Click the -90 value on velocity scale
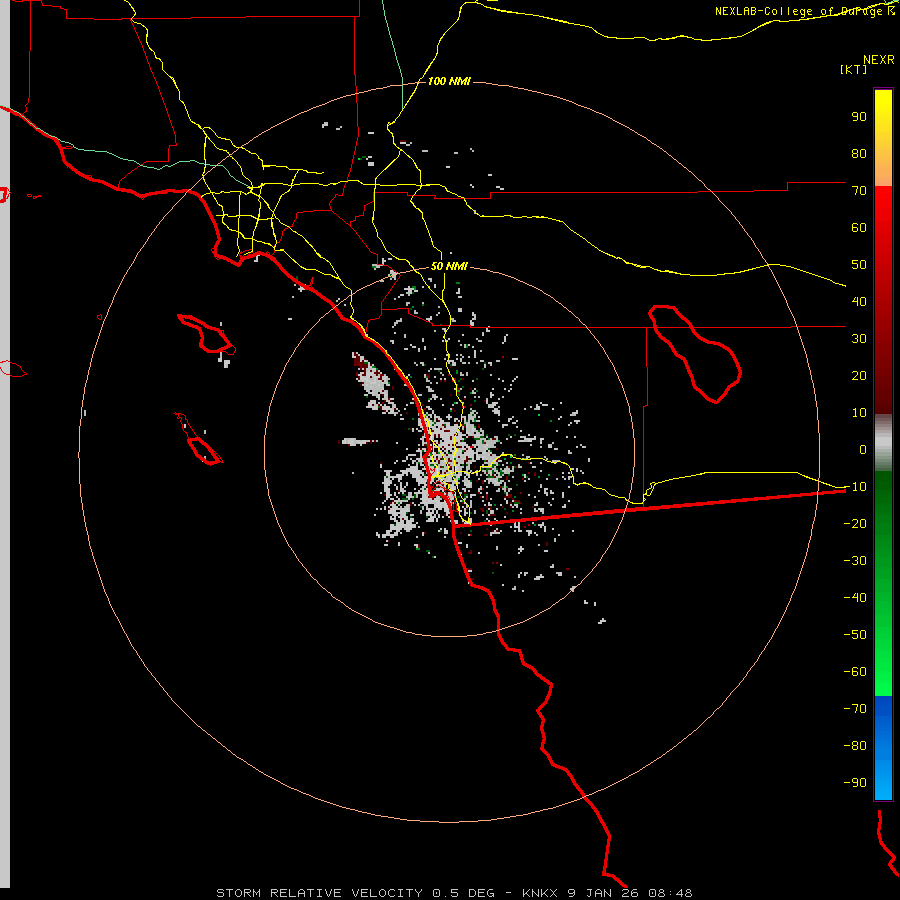Viewport: 900px width, 900px height. (x=855, y=782)
